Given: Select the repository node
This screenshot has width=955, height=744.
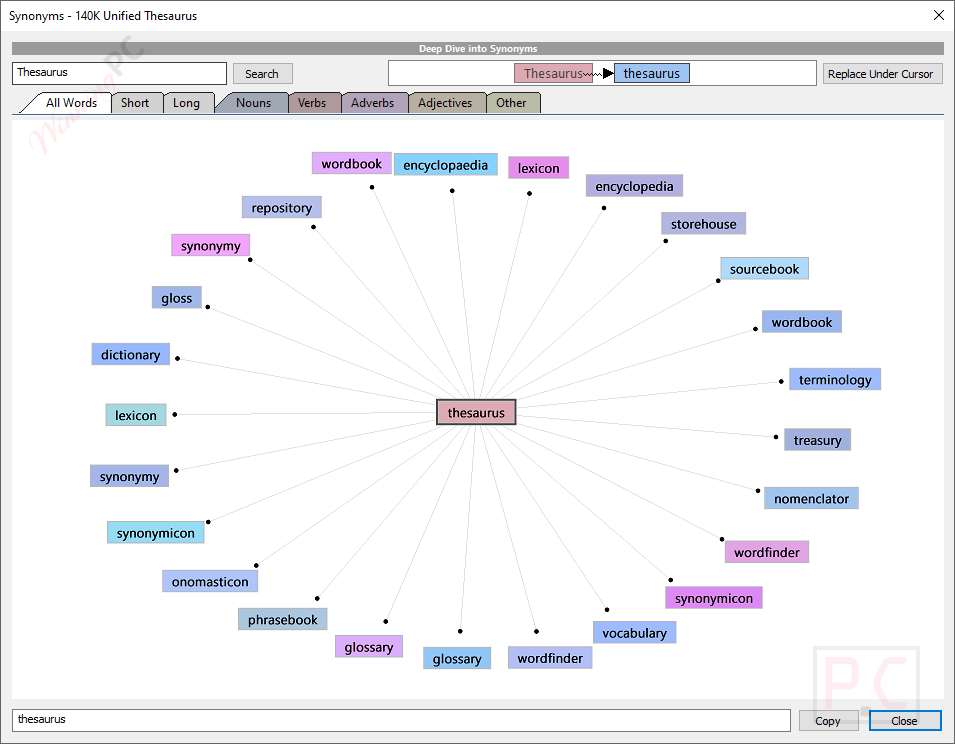Looking at the screenshot, I should (282, 208).
